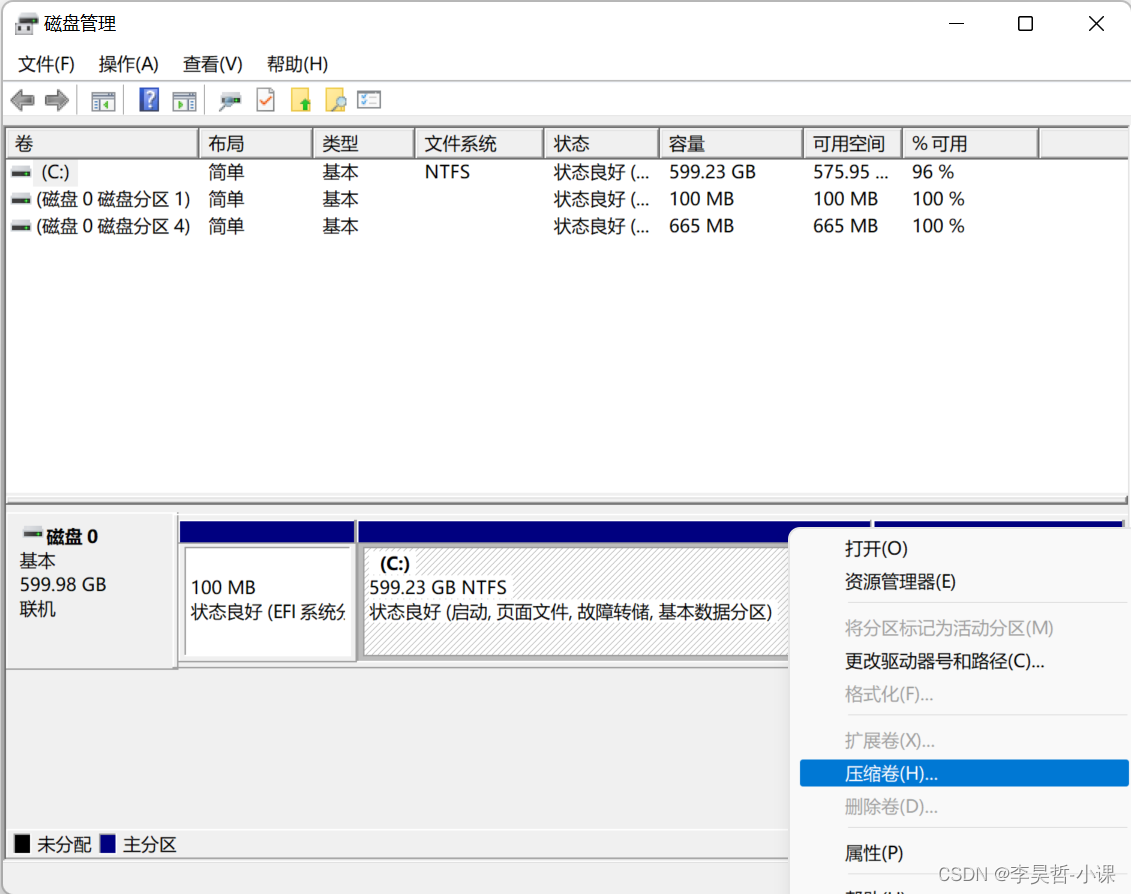Open Help via blue question-mark icon
This screenshot has height=894, width=1131.
(x=149, y=100)
